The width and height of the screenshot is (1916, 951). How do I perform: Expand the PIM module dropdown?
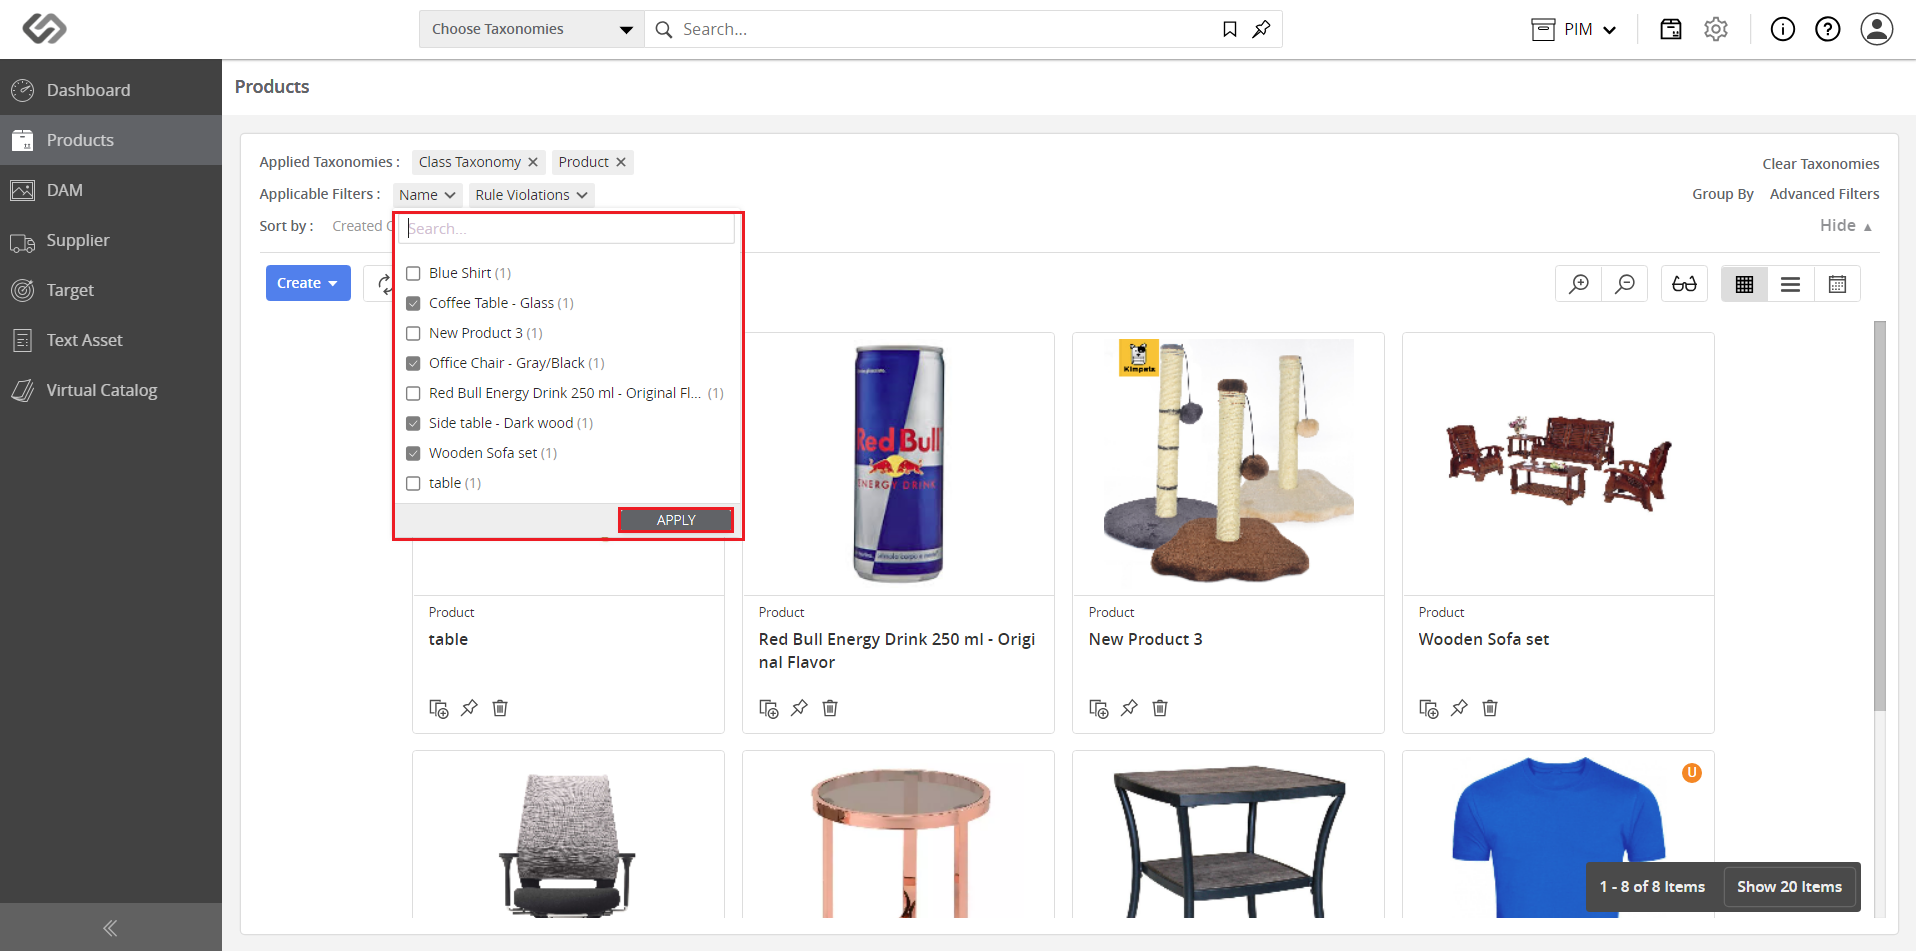tap(1574, 29)
